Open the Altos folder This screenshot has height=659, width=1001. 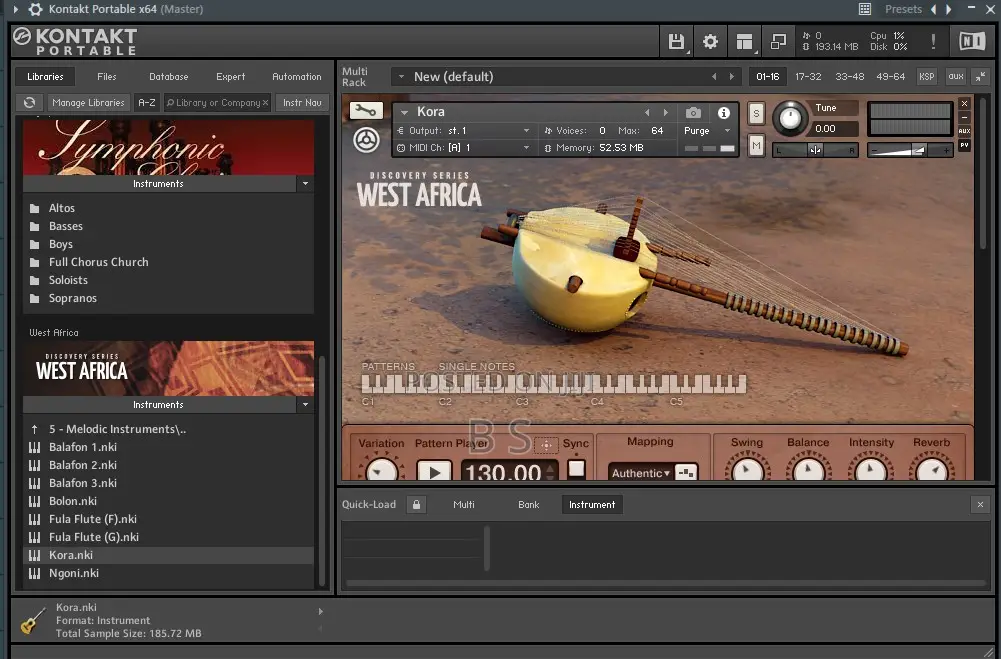pos(62,208)
